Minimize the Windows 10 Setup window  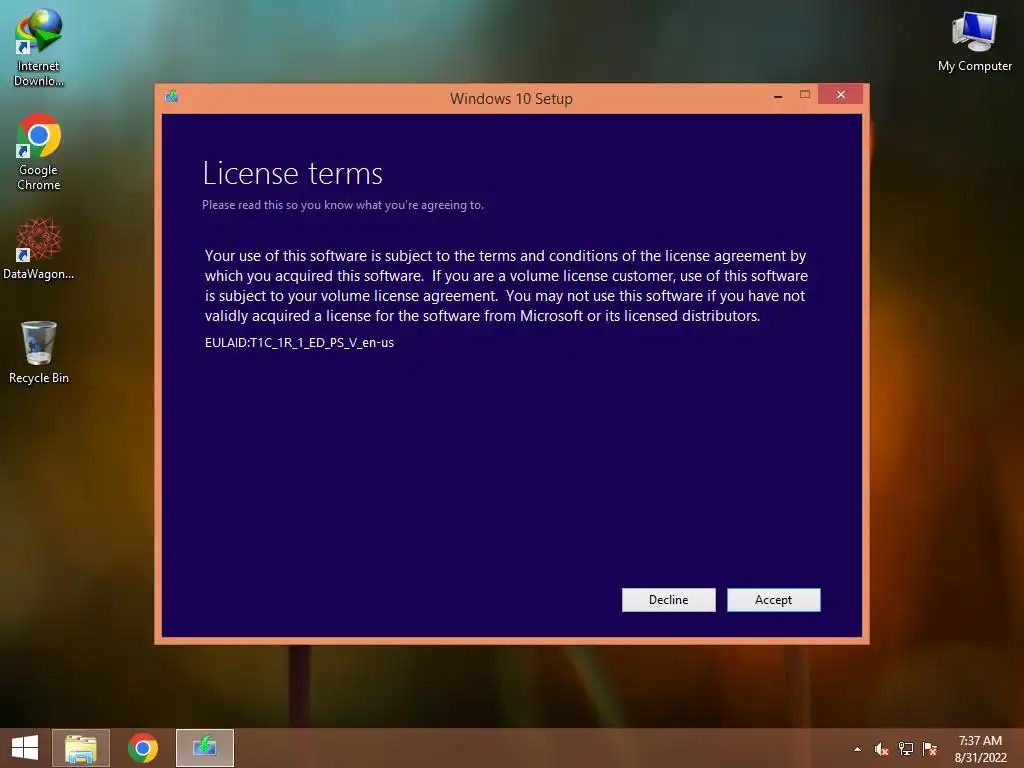point(778,95)
